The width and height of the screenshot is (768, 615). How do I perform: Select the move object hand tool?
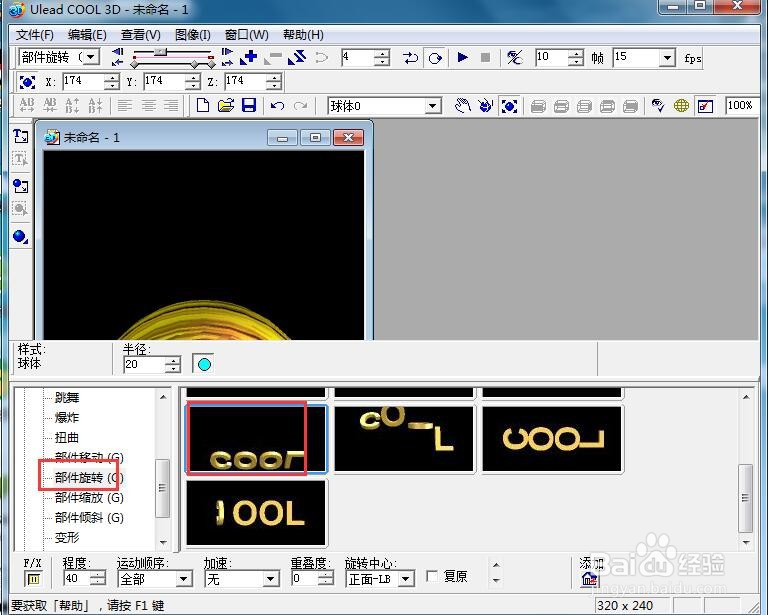click(462, 105)
